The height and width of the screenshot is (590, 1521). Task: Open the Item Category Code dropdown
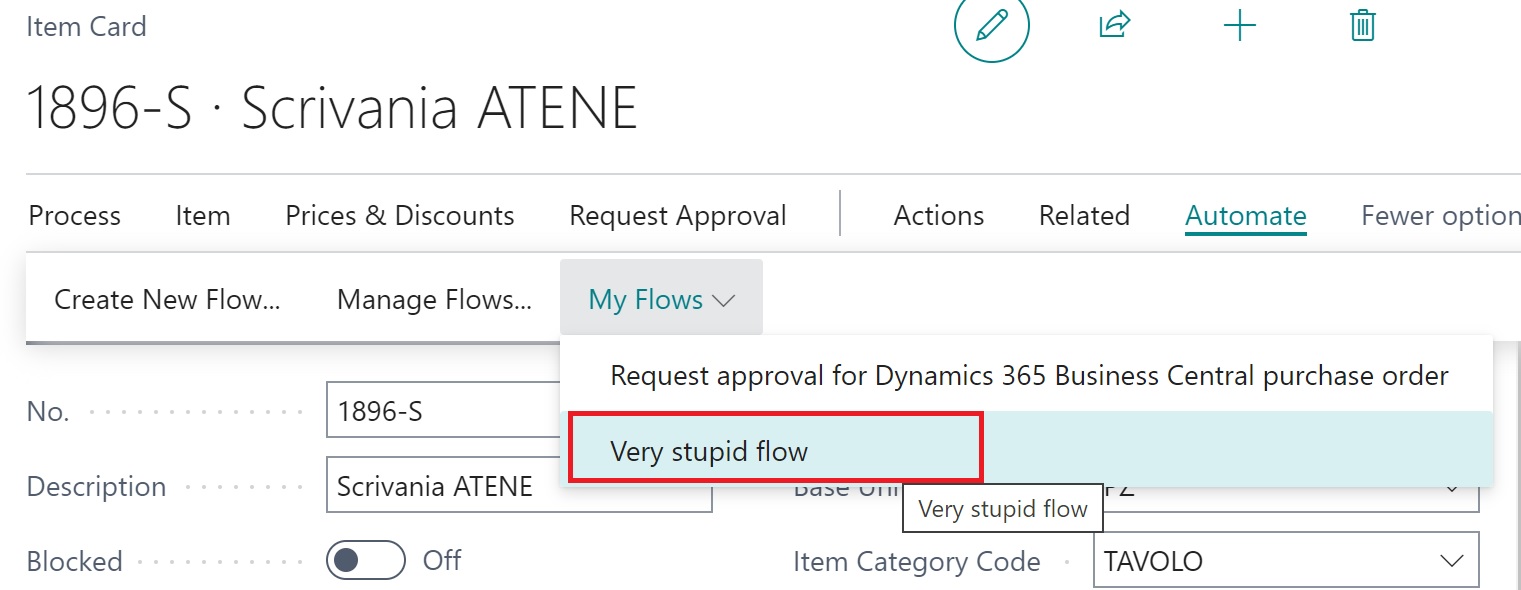(1451, 561)
